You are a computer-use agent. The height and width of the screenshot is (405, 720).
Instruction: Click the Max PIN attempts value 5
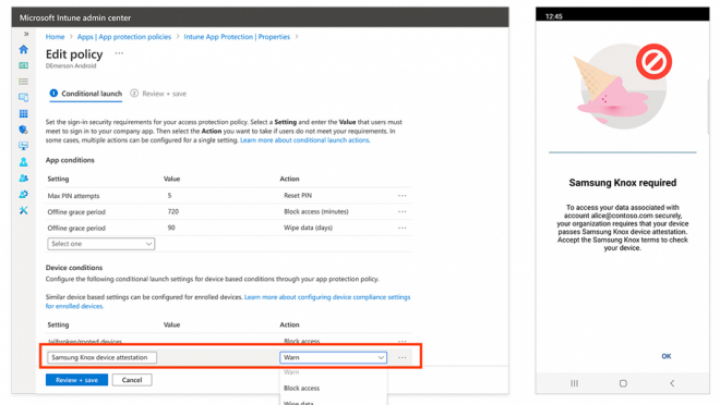pyautogui.click(x=169, y=196)
